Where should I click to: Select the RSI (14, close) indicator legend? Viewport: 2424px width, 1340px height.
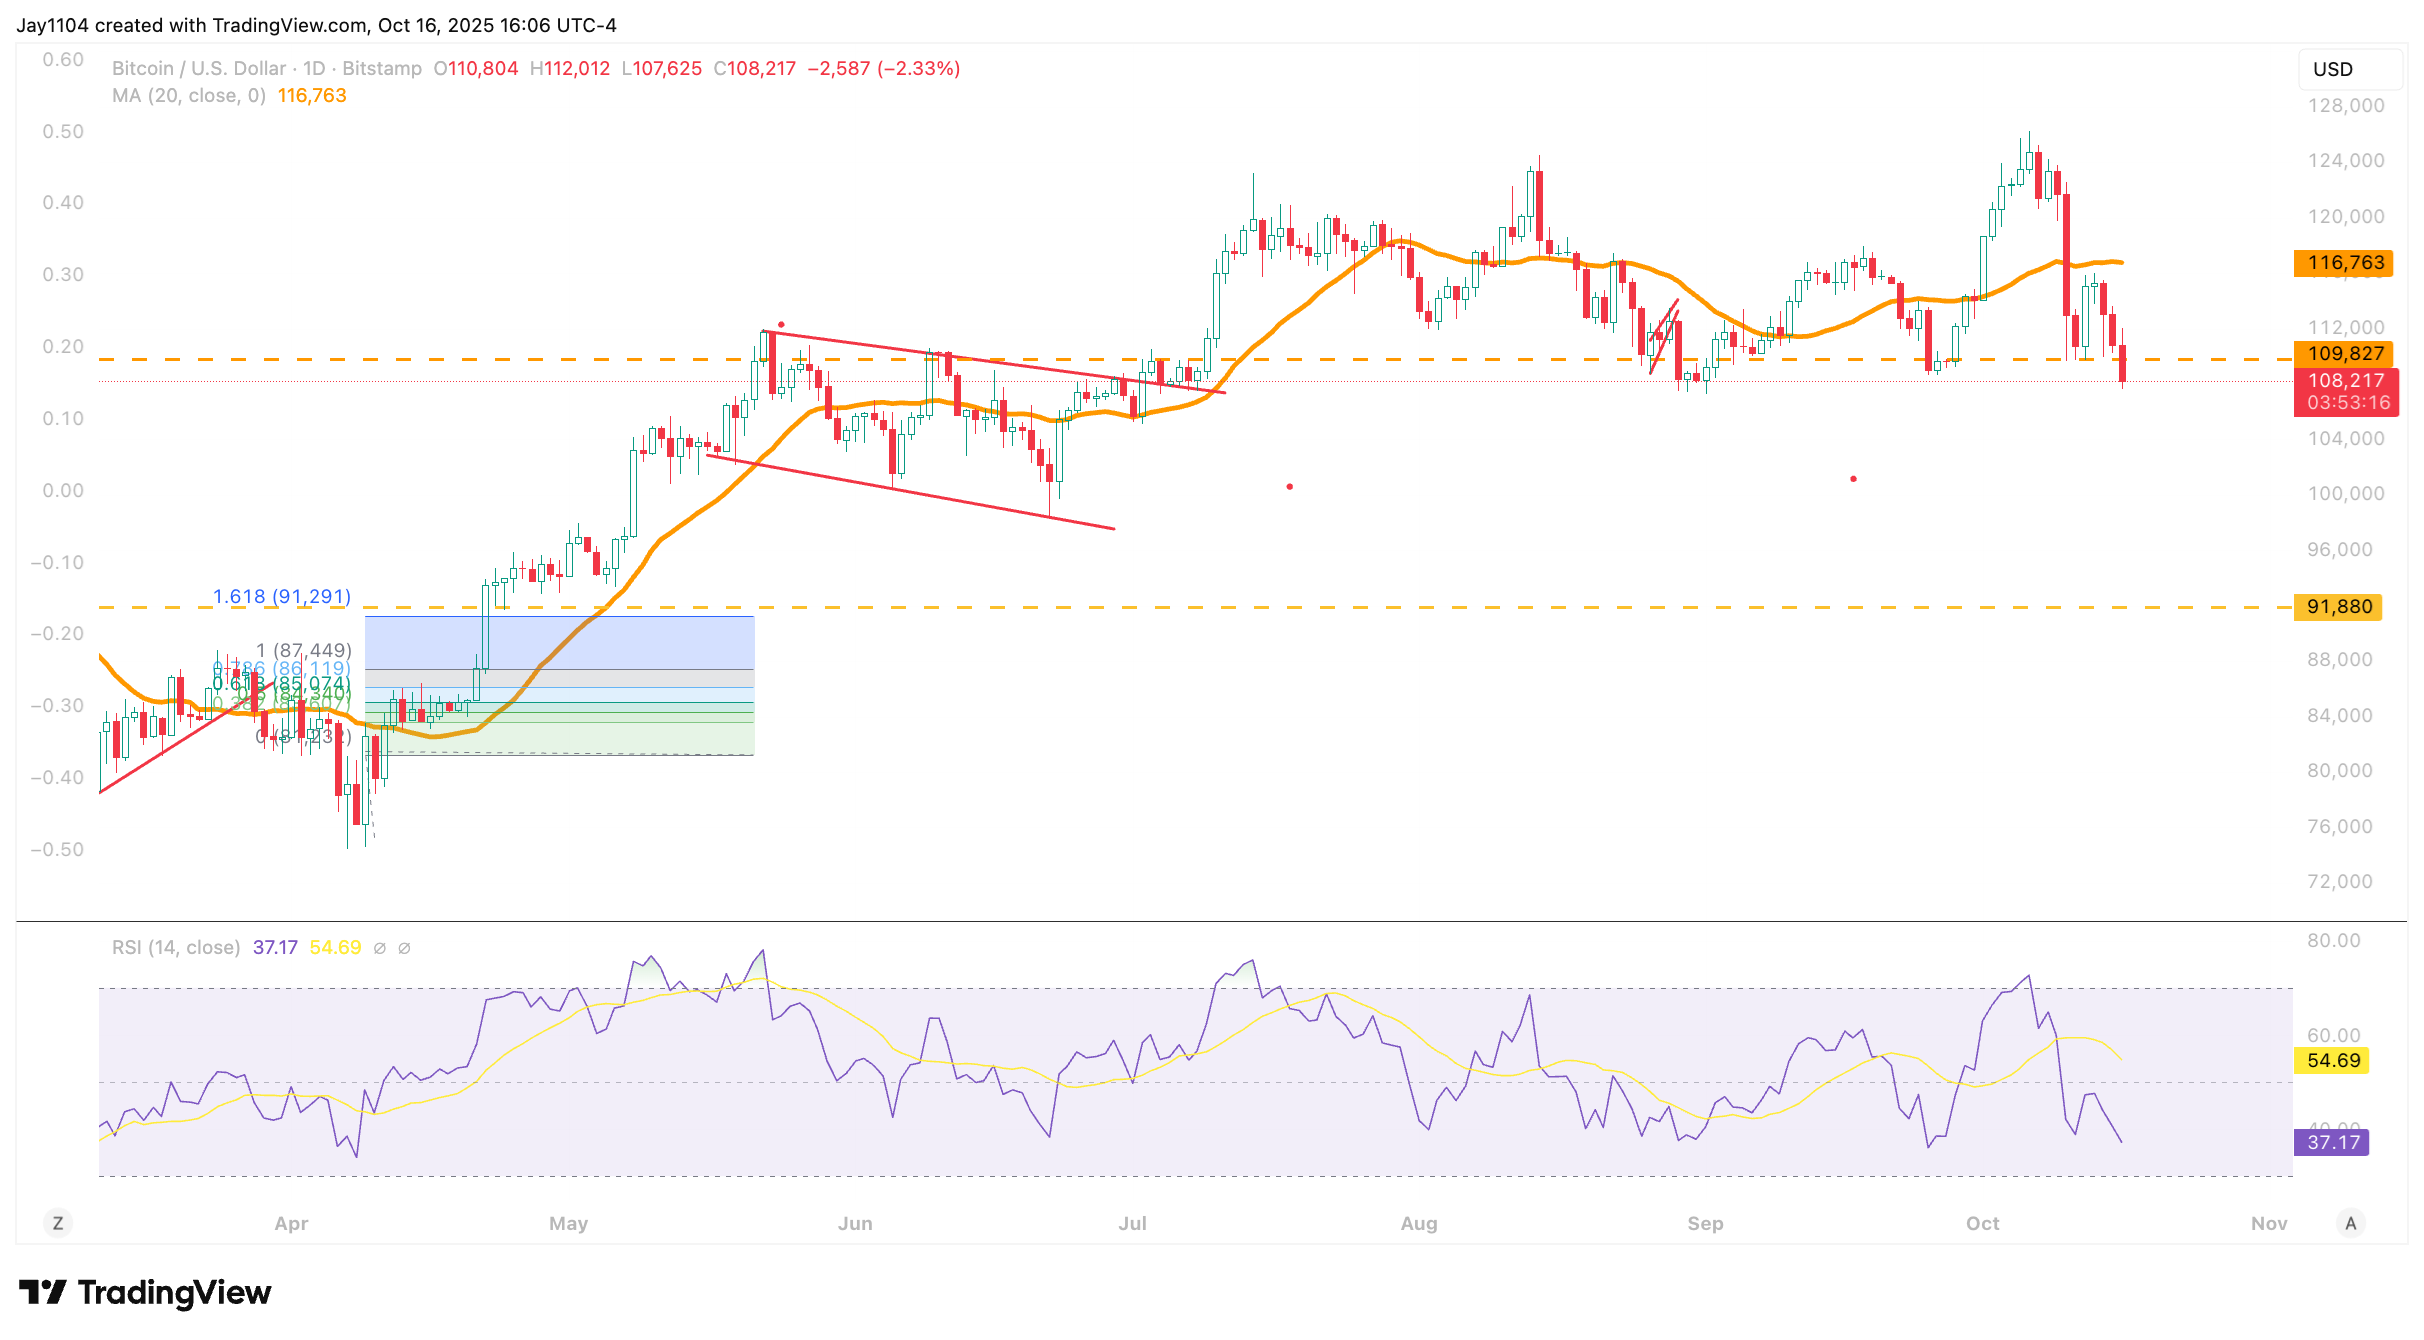[x=176, y=948]
